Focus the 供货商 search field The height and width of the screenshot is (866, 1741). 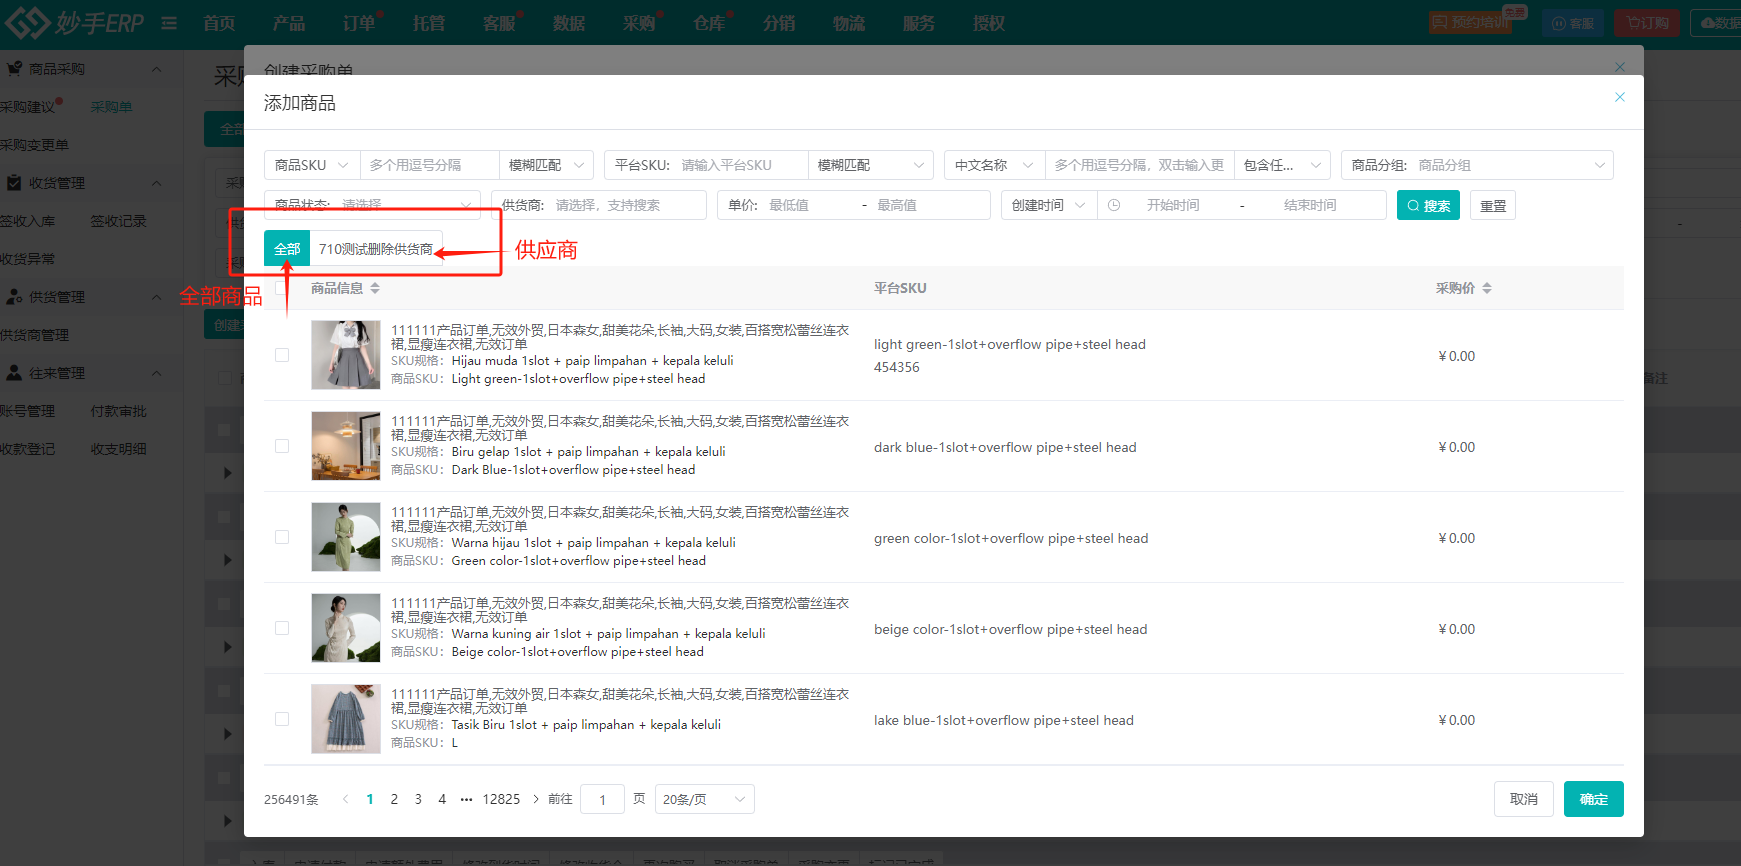[628, 205]
